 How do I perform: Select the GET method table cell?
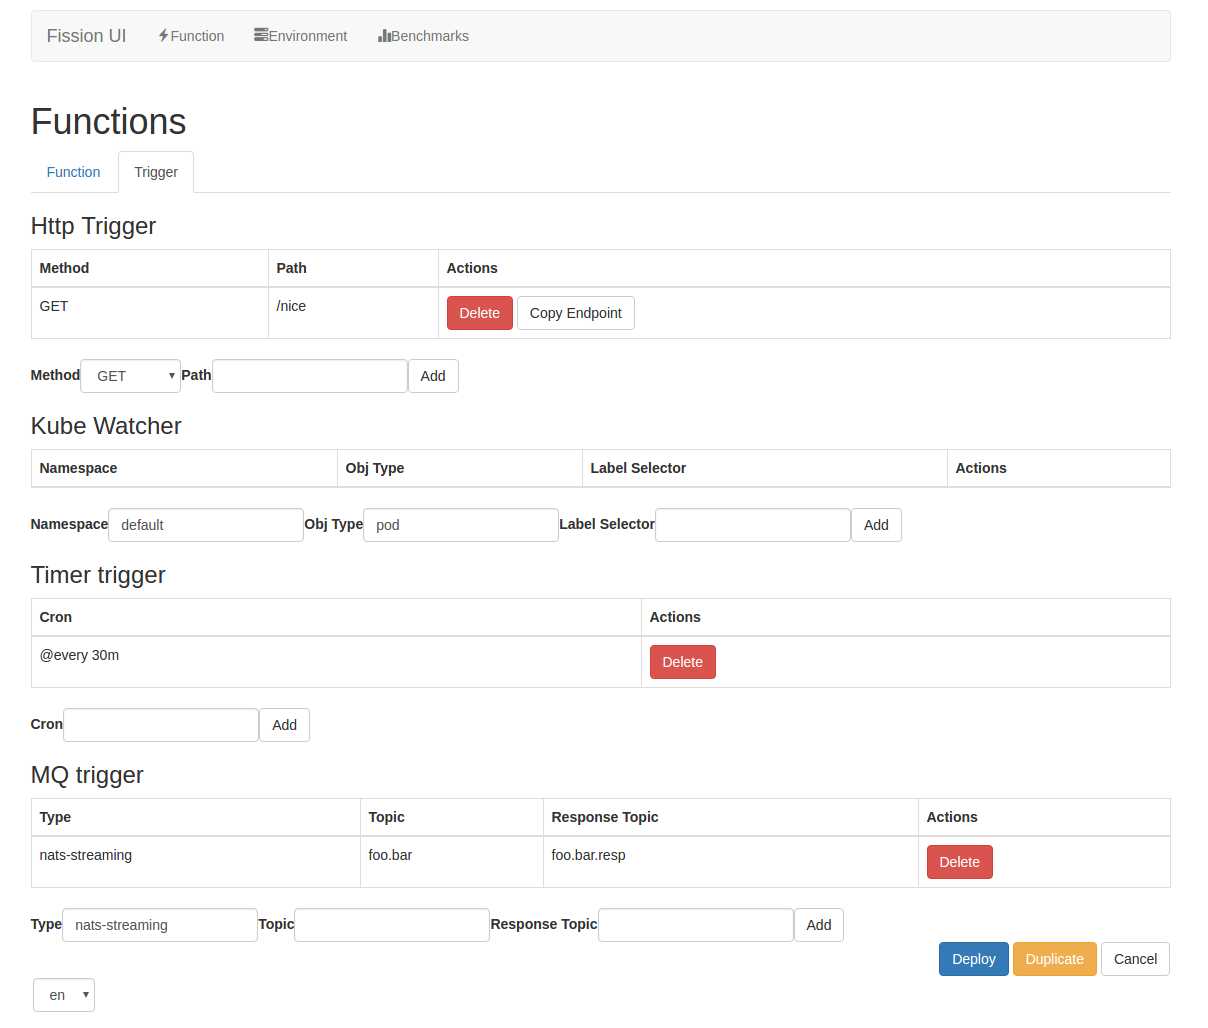[150, 313]
